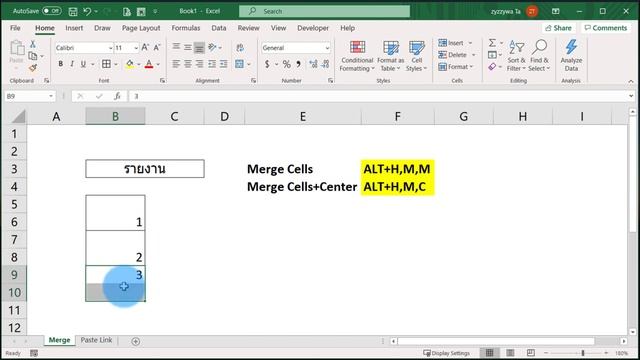Image resolution: width=640 pixels, height=360 pixels.
Task: Click the AutoSum sigma icon
Action: [492, 42]
